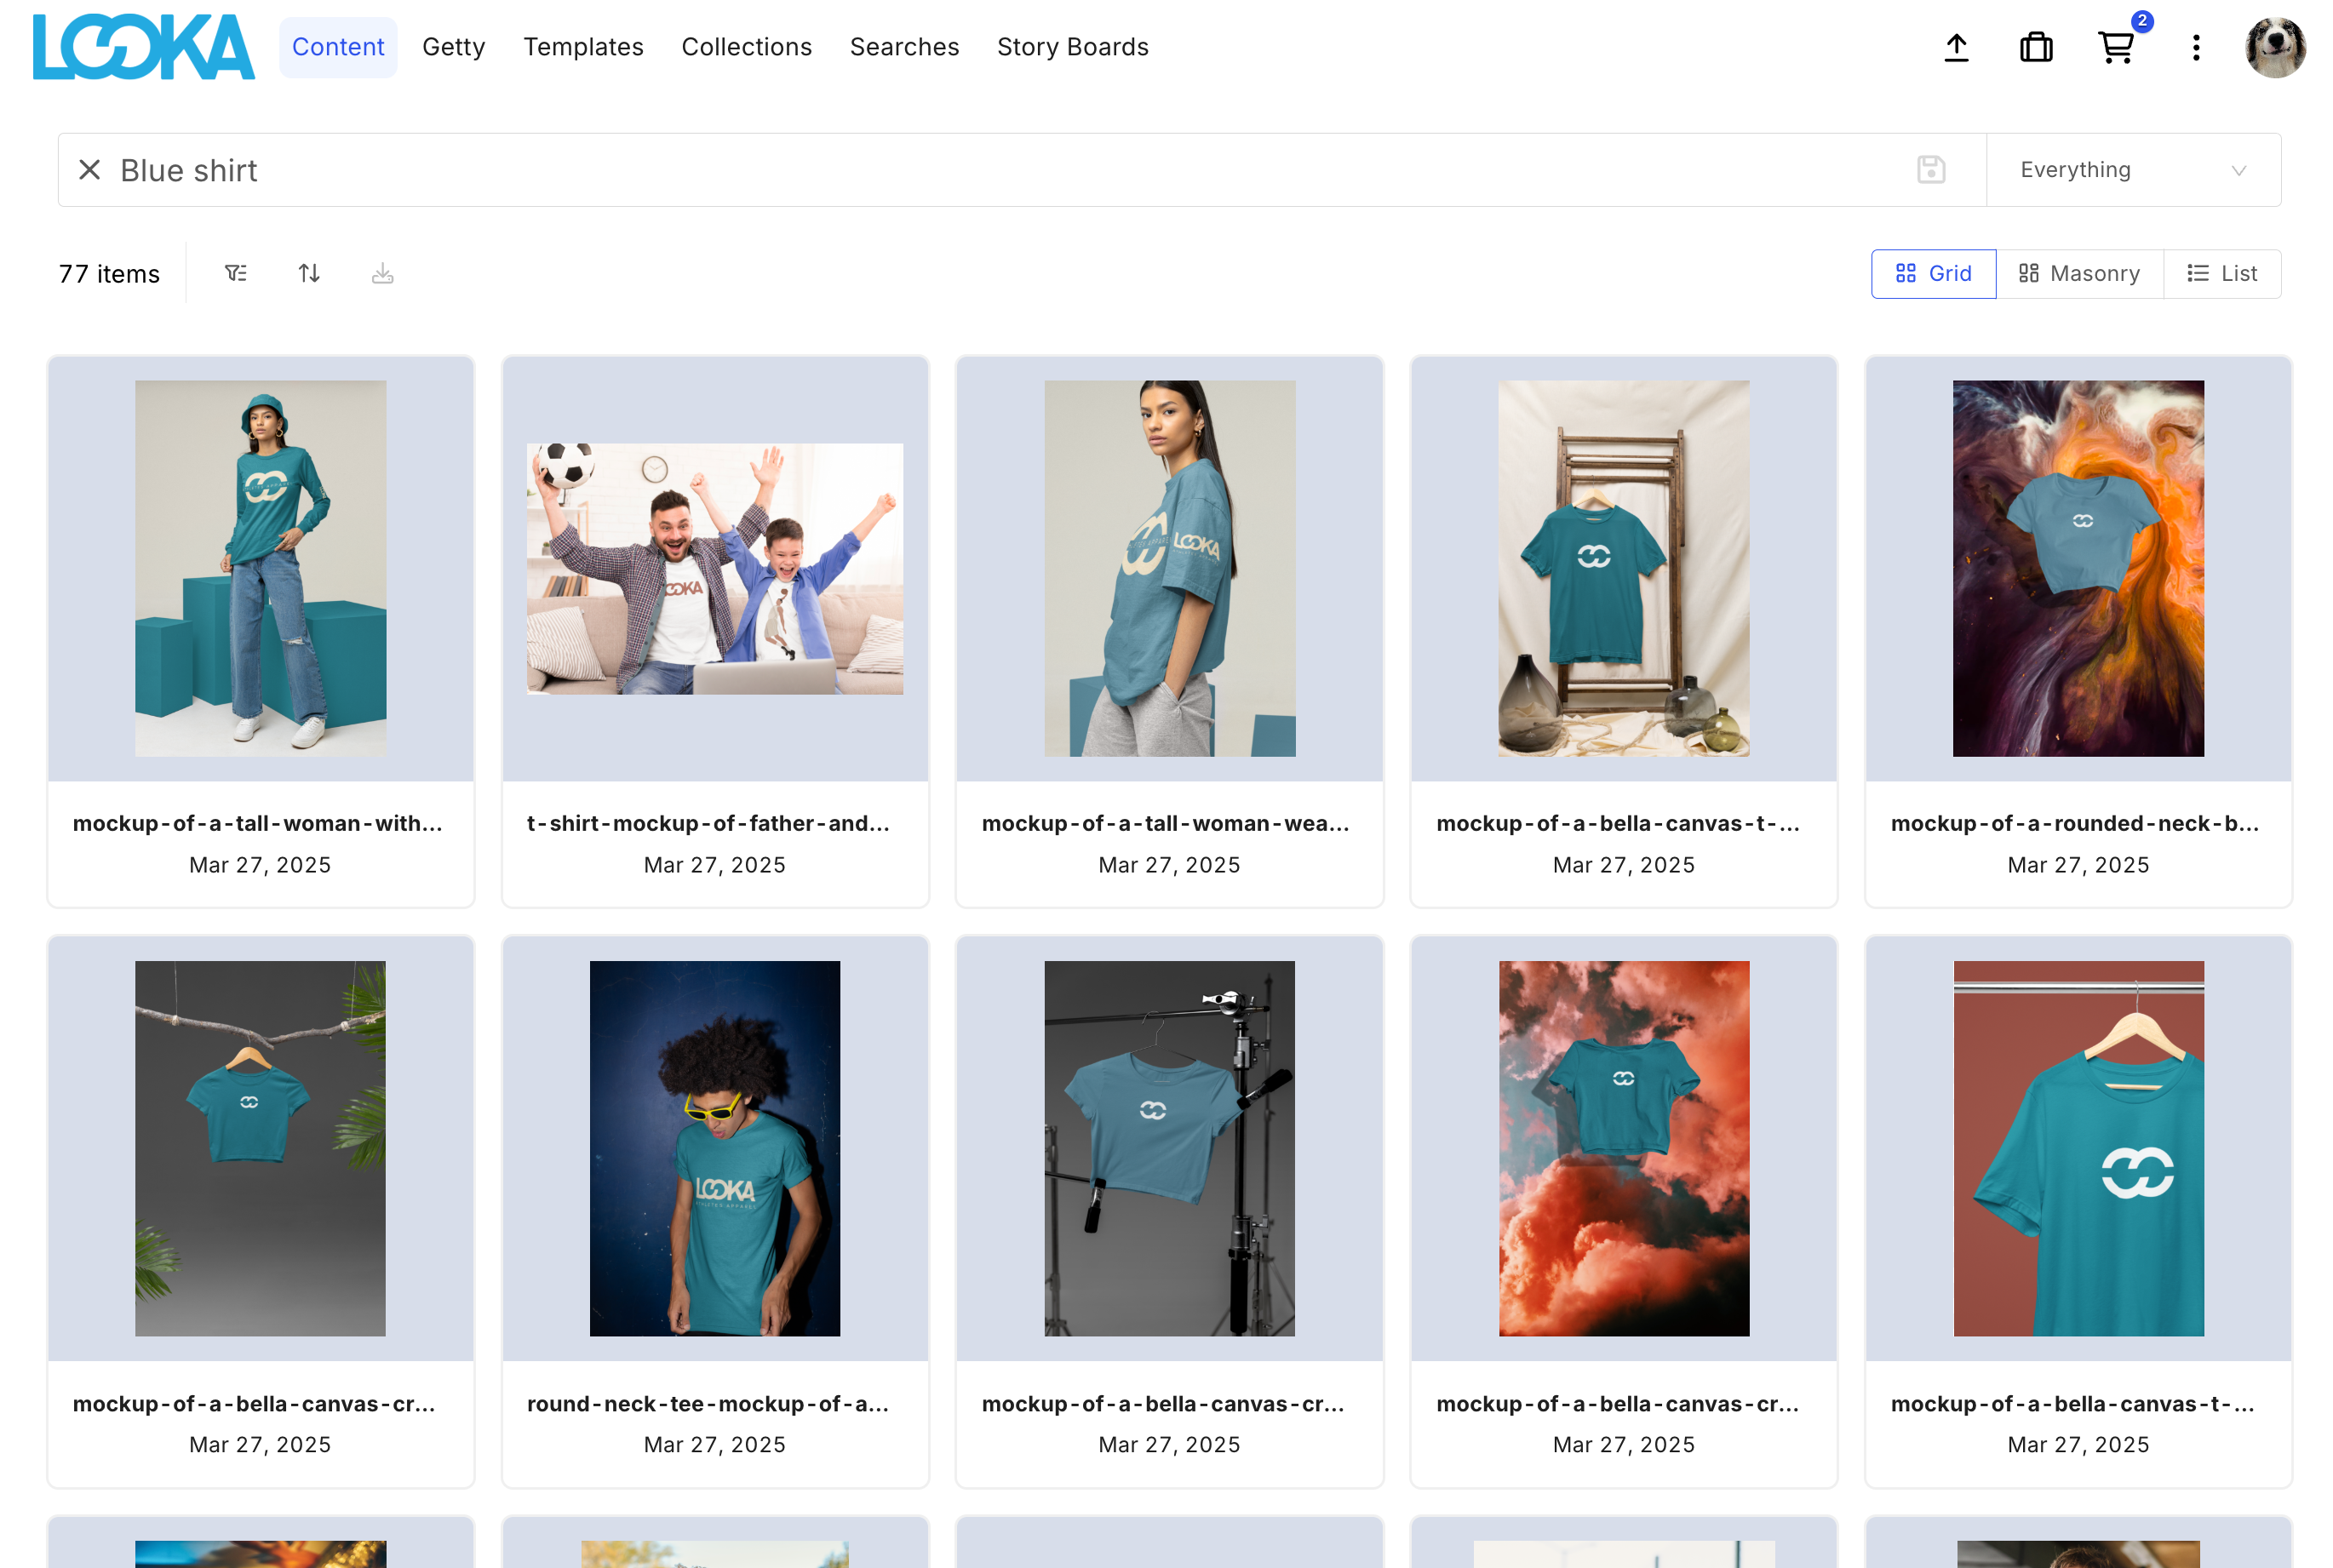Click the upload icon in header

point(1955,47)
